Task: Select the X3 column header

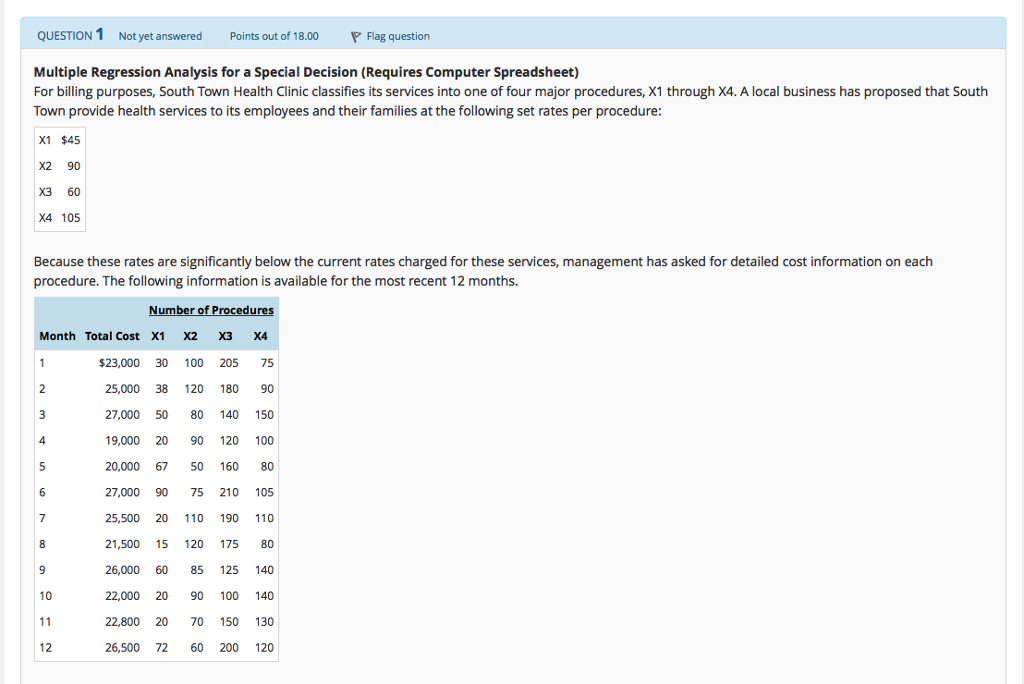Action: point(224,336)
